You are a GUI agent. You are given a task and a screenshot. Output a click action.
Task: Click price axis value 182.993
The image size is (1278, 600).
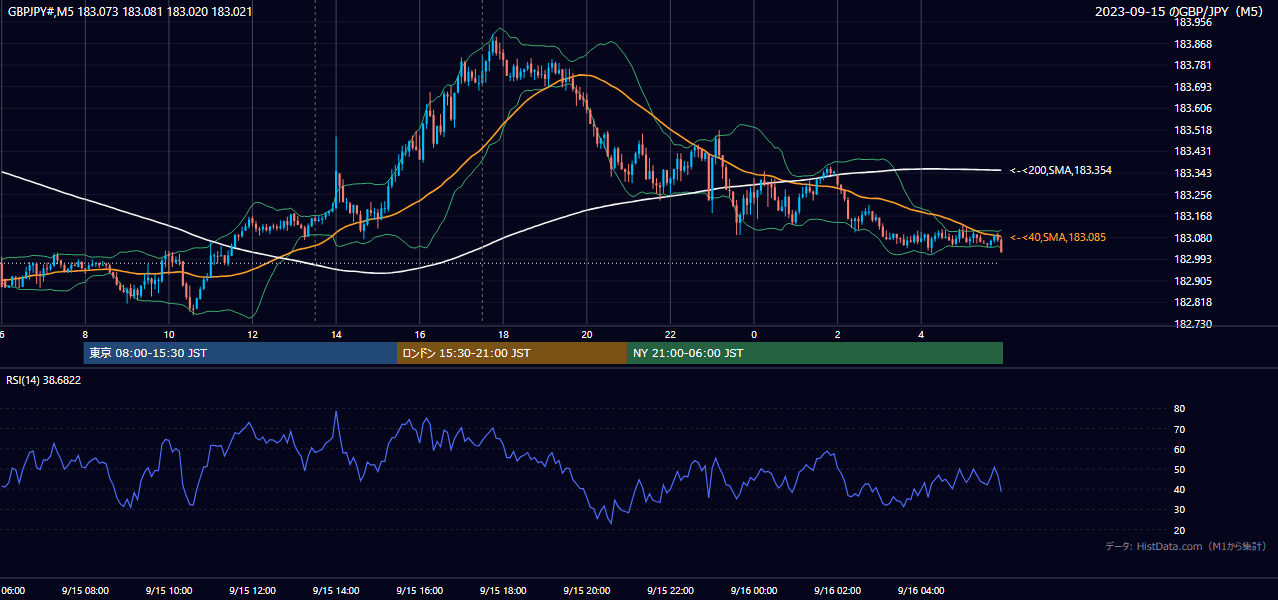[1193, 259]
